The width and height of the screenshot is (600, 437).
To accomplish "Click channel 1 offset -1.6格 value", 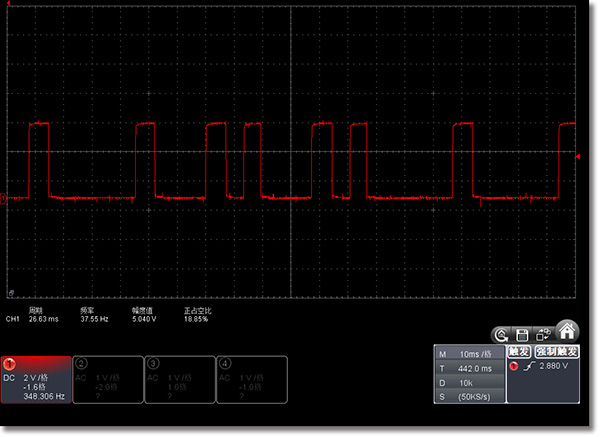I will (34, 388).
